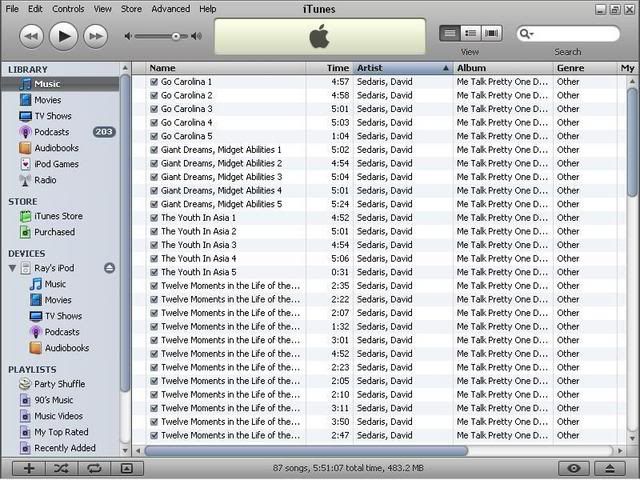Image resolution: width=640 pixels, height=480 pixels.
Task: Switch to Cover Flow view
Action: (x=491, y=33)
